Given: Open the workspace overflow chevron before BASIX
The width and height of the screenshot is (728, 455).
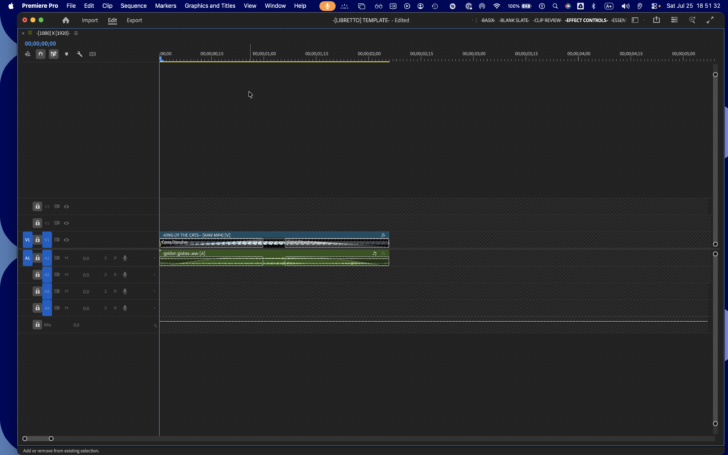Looking at the screenshot, I should coord(475,20).
